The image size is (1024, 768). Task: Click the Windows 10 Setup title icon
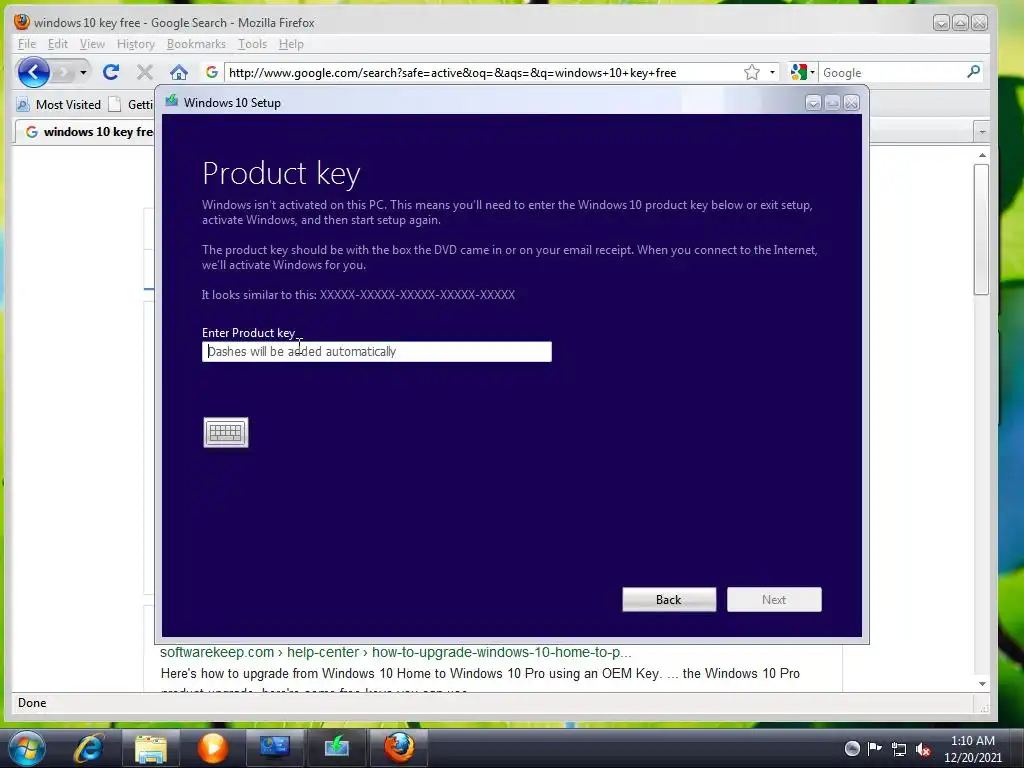point(172,101)
